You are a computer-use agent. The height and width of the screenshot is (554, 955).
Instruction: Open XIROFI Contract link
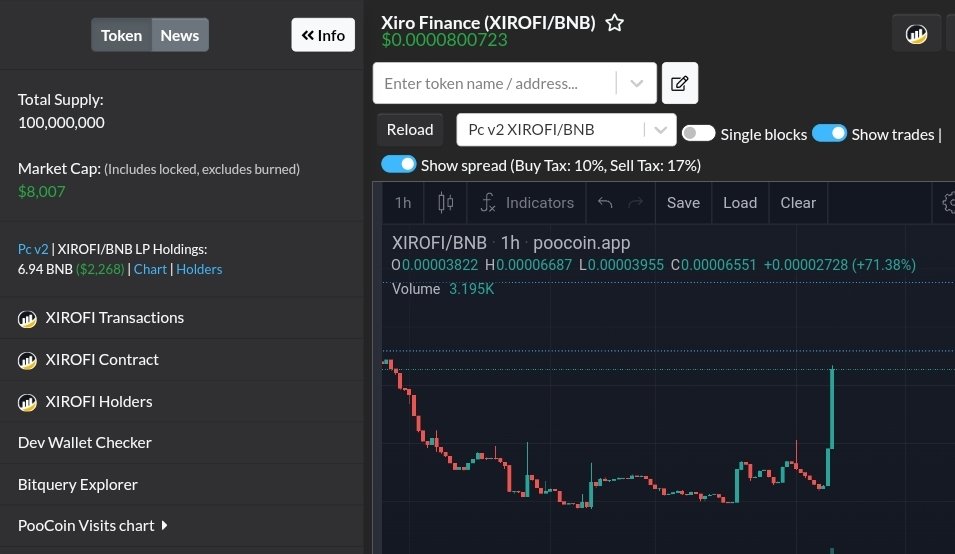click(x=102, y=360)
